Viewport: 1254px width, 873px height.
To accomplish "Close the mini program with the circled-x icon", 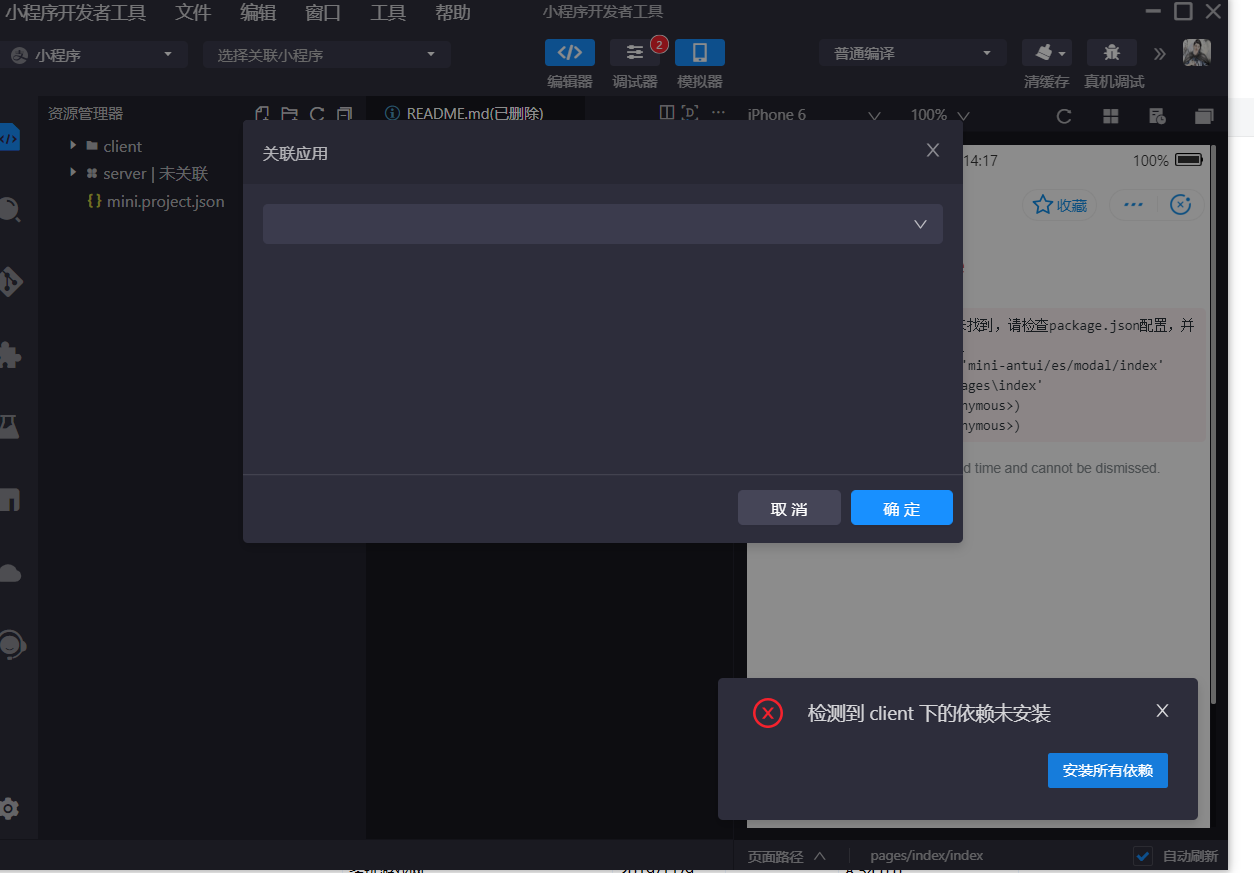I will pos(1181,204).
